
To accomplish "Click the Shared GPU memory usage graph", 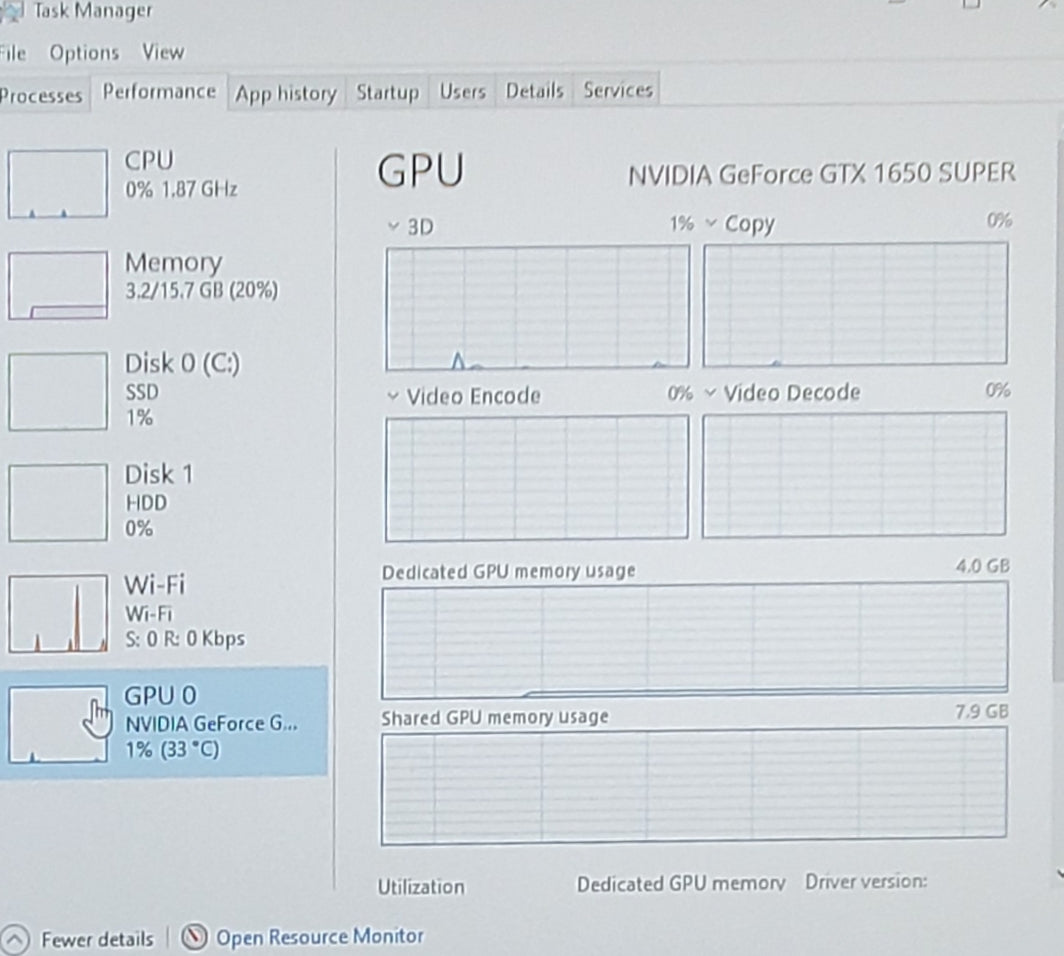I will coord(694,786).
